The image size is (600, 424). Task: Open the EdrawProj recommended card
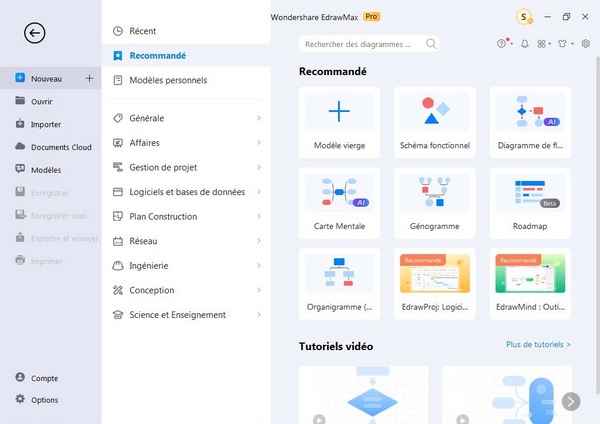435,284
